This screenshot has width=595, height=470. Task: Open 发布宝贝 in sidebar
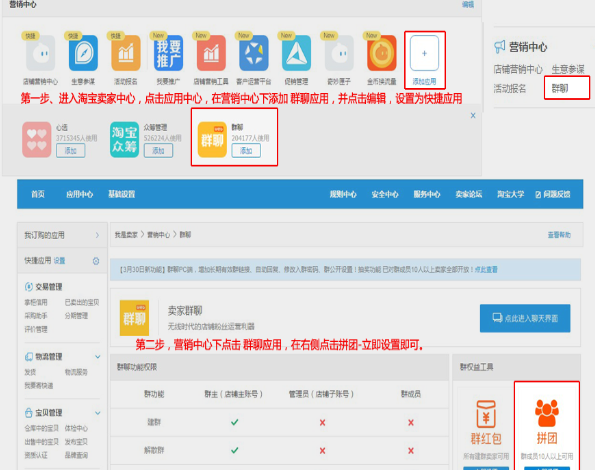(x=76, y=442)
